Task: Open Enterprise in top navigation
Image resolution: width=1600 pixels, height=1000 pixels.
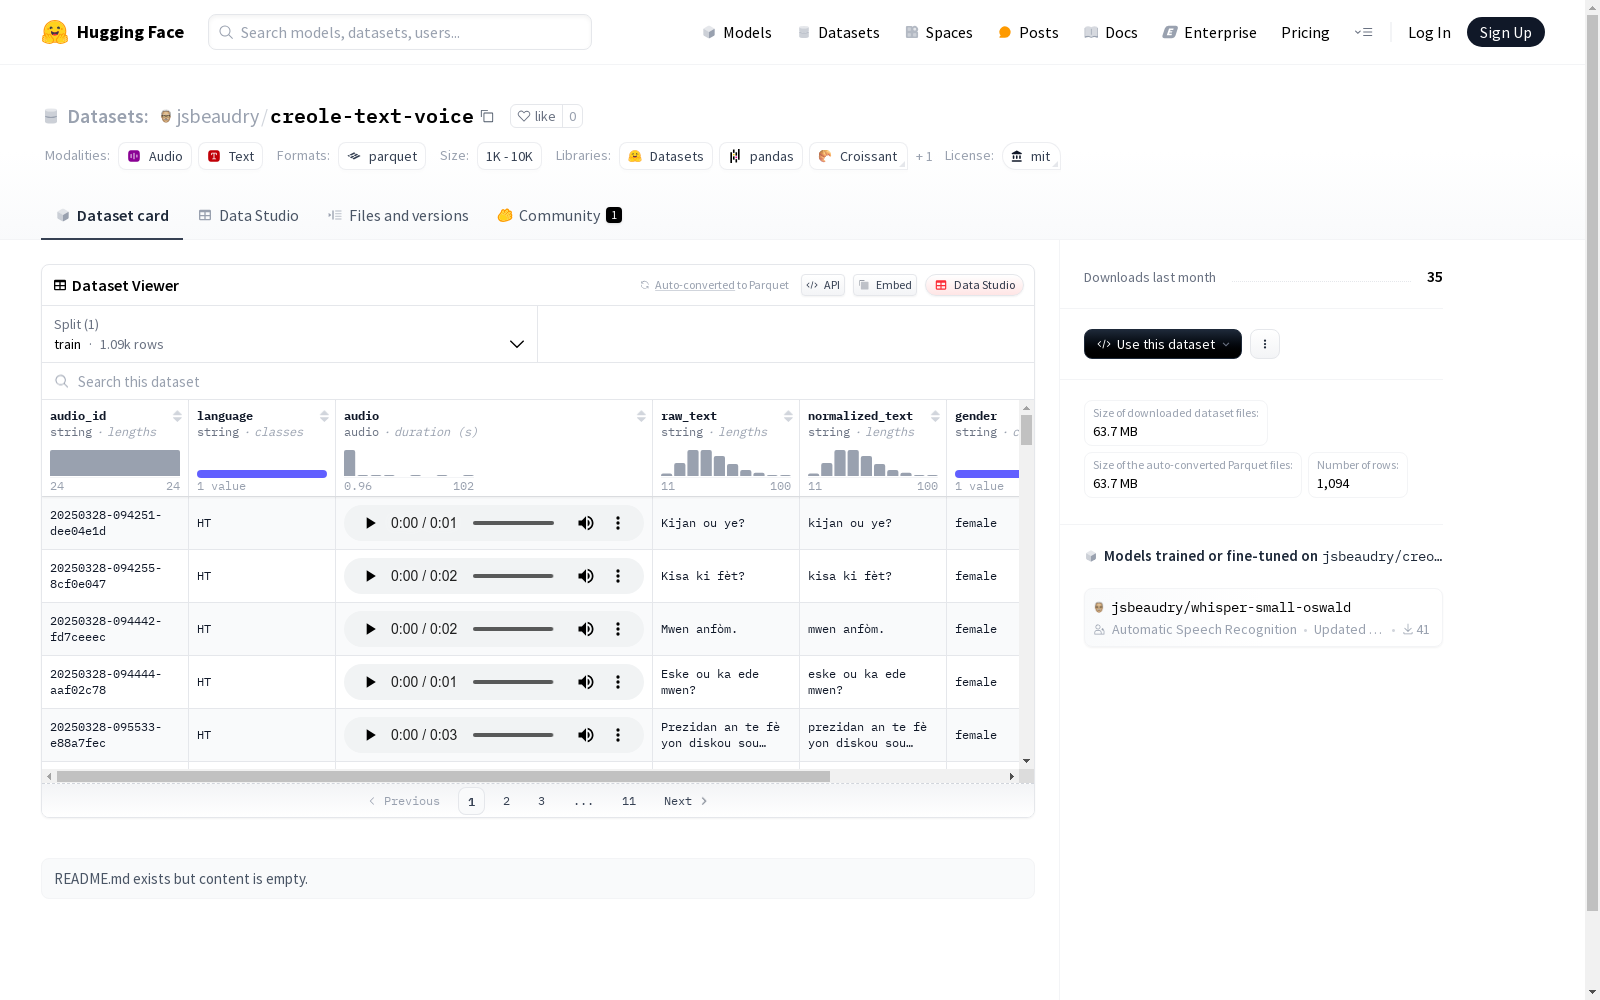Action: (x=1209, y=32)
